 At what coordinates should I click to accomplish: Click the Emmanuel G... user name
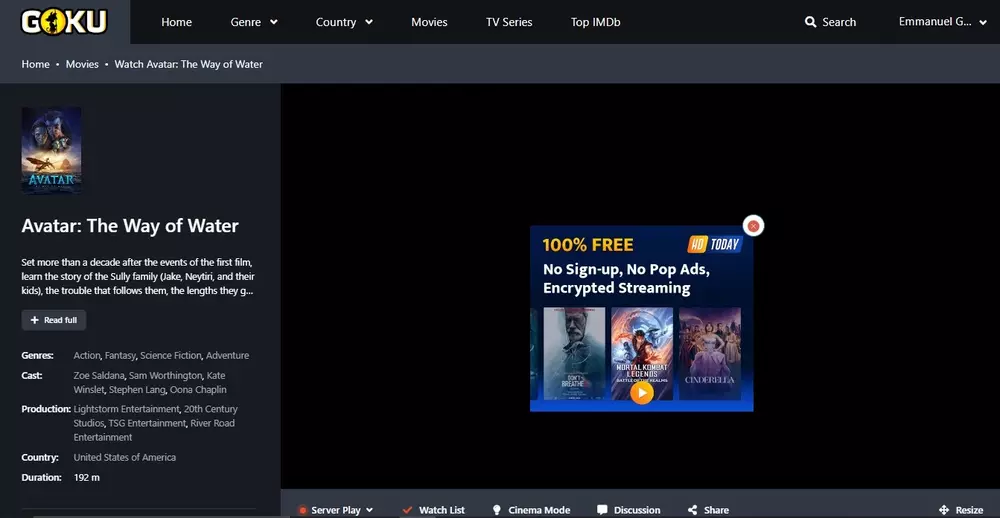[x=935, y=22]
